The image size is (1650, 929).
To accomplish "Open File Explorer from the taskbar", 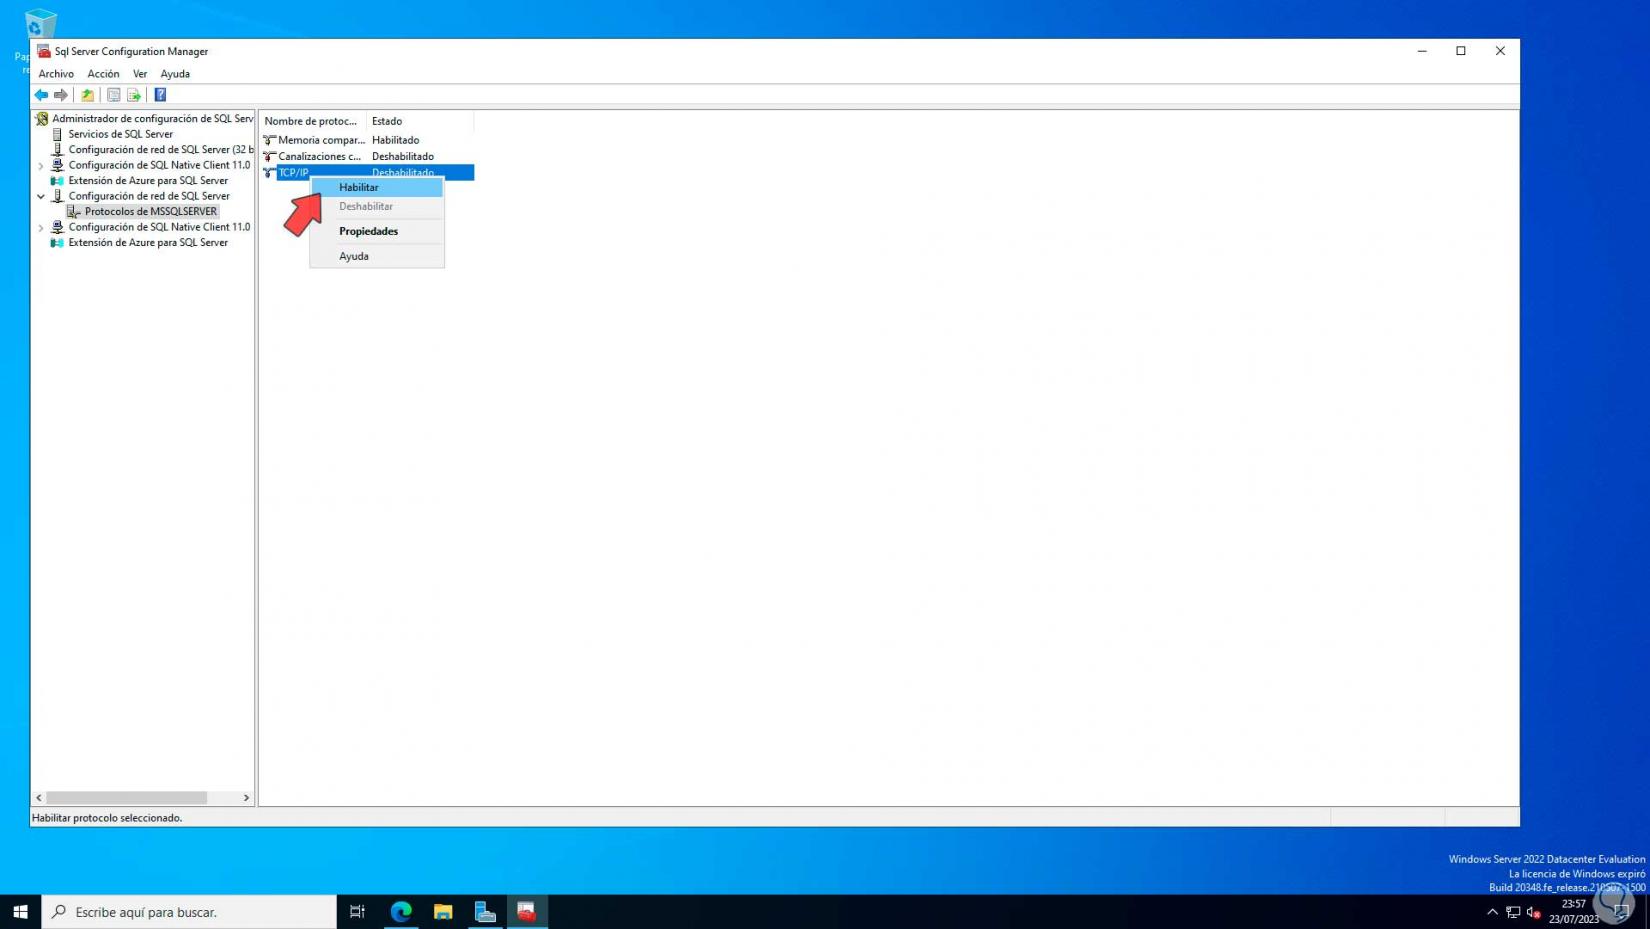I will (443, 912).
